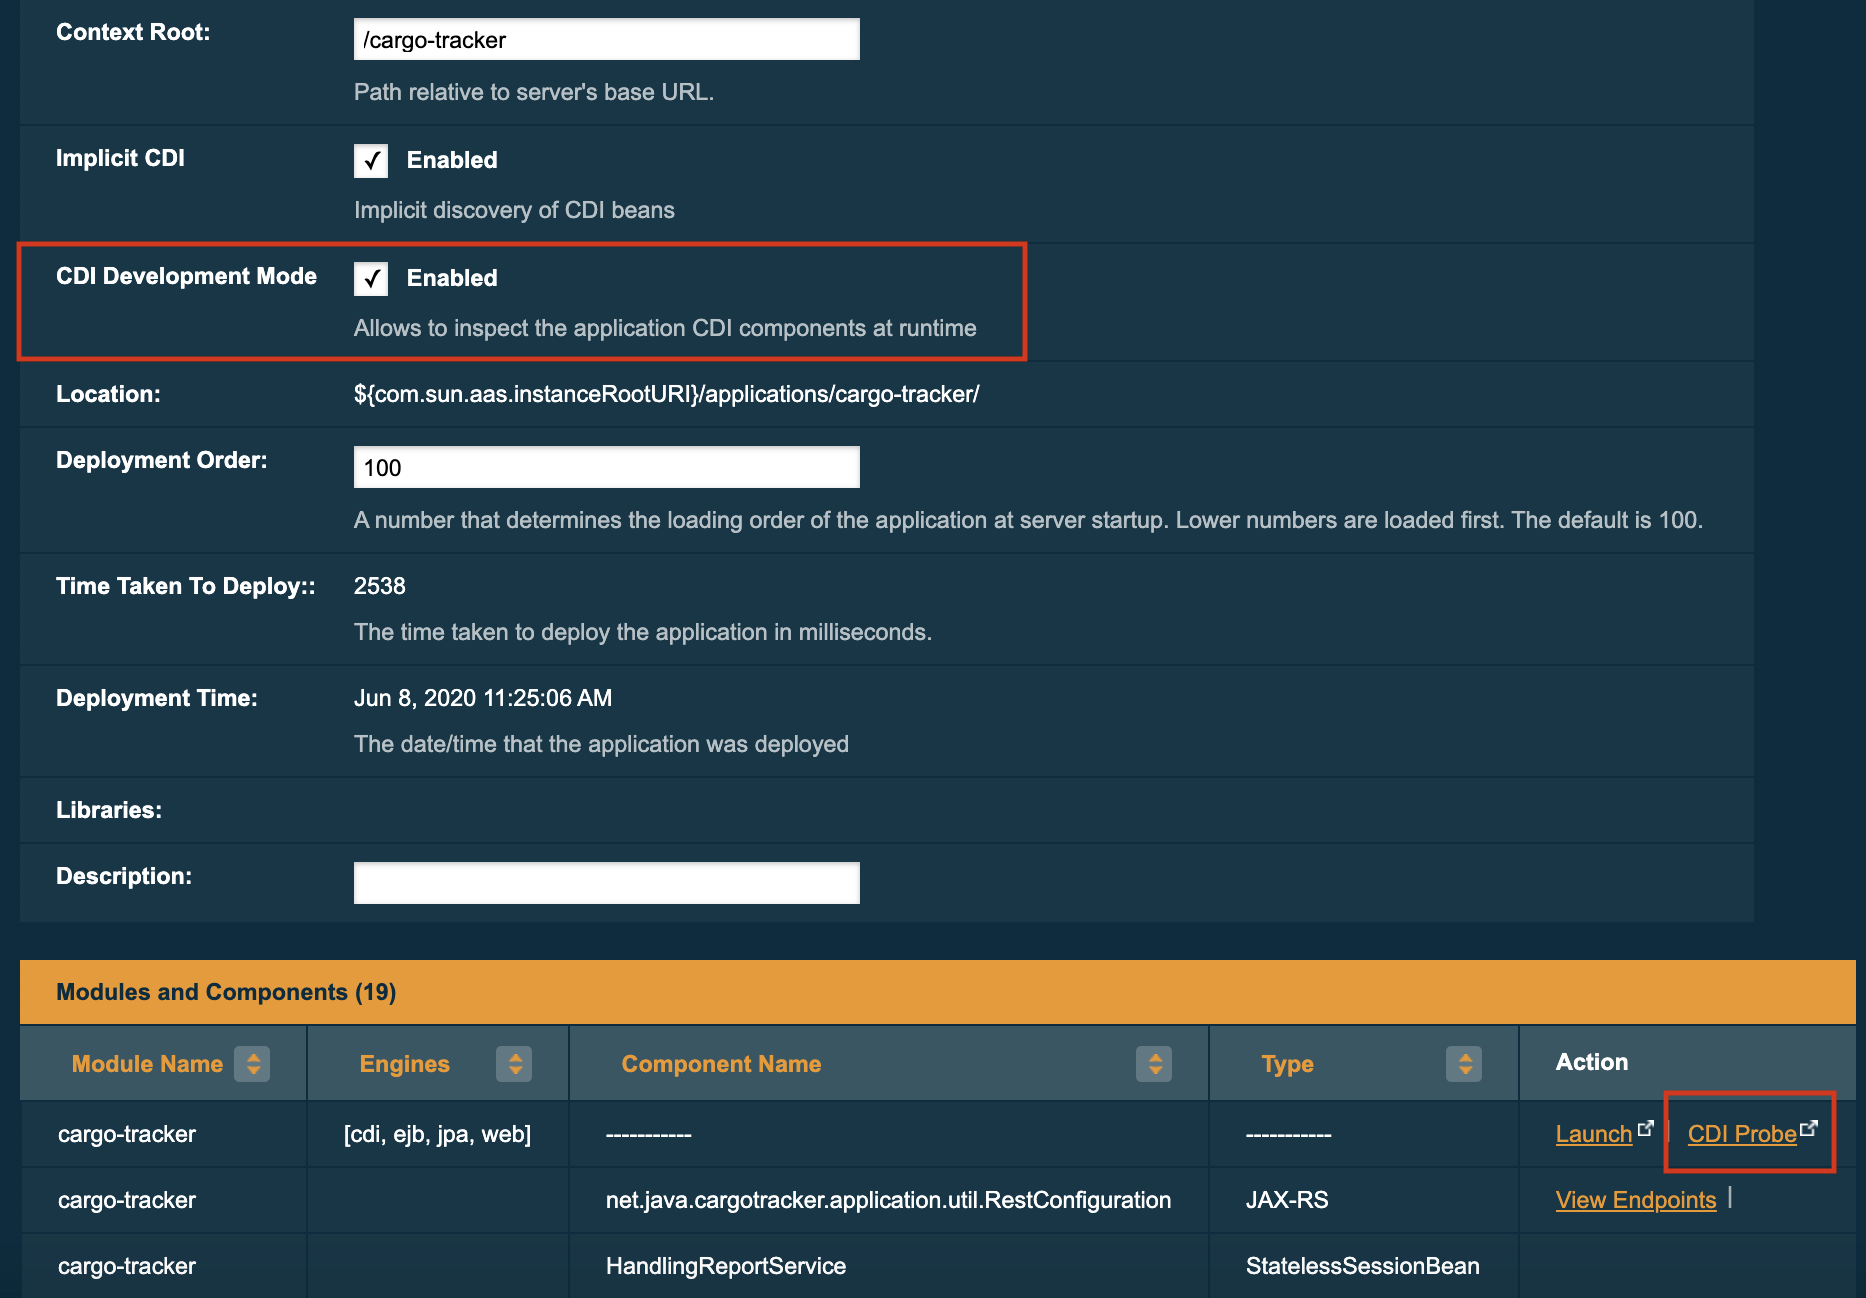
Task: Open View Endpoints for RestConfiguration
Action: (x=1635, y=1200)
